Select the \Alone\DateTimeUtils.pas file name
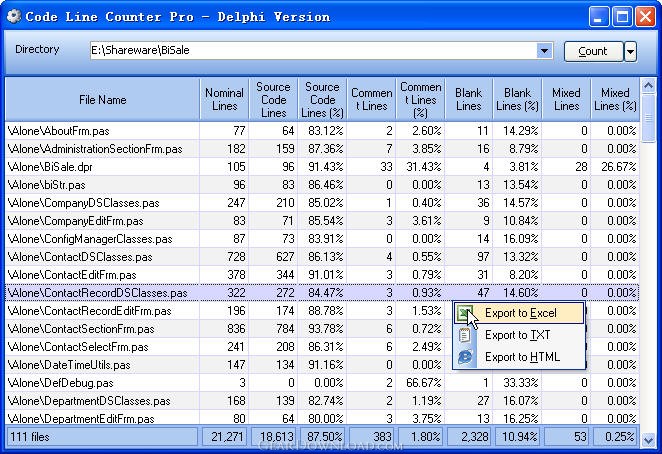662x454 pixels. coord(69,365)
